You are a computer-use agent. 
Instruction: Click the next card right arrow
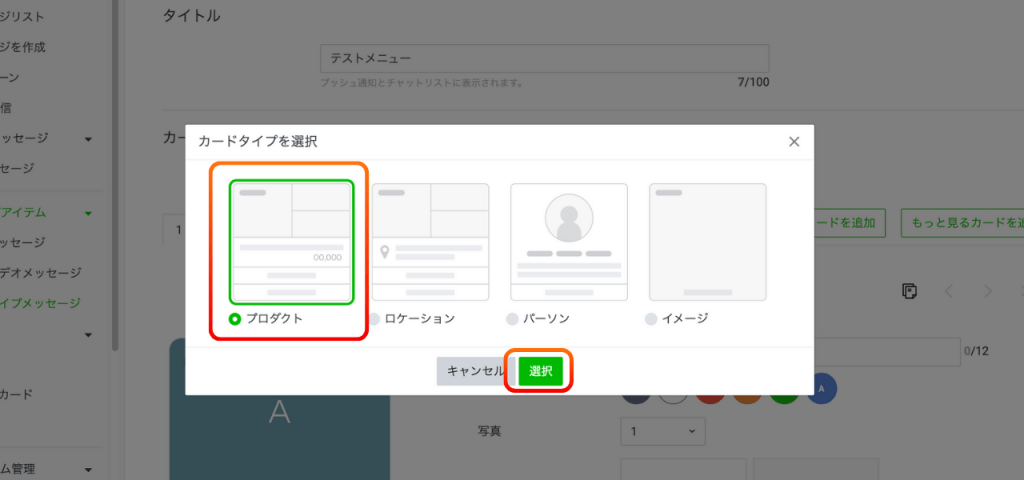point(988,291)
